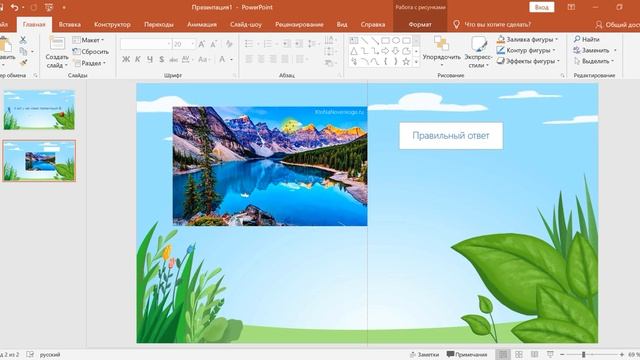
Task: Select the star shape in shapes gallery
Action: point(406,62)
